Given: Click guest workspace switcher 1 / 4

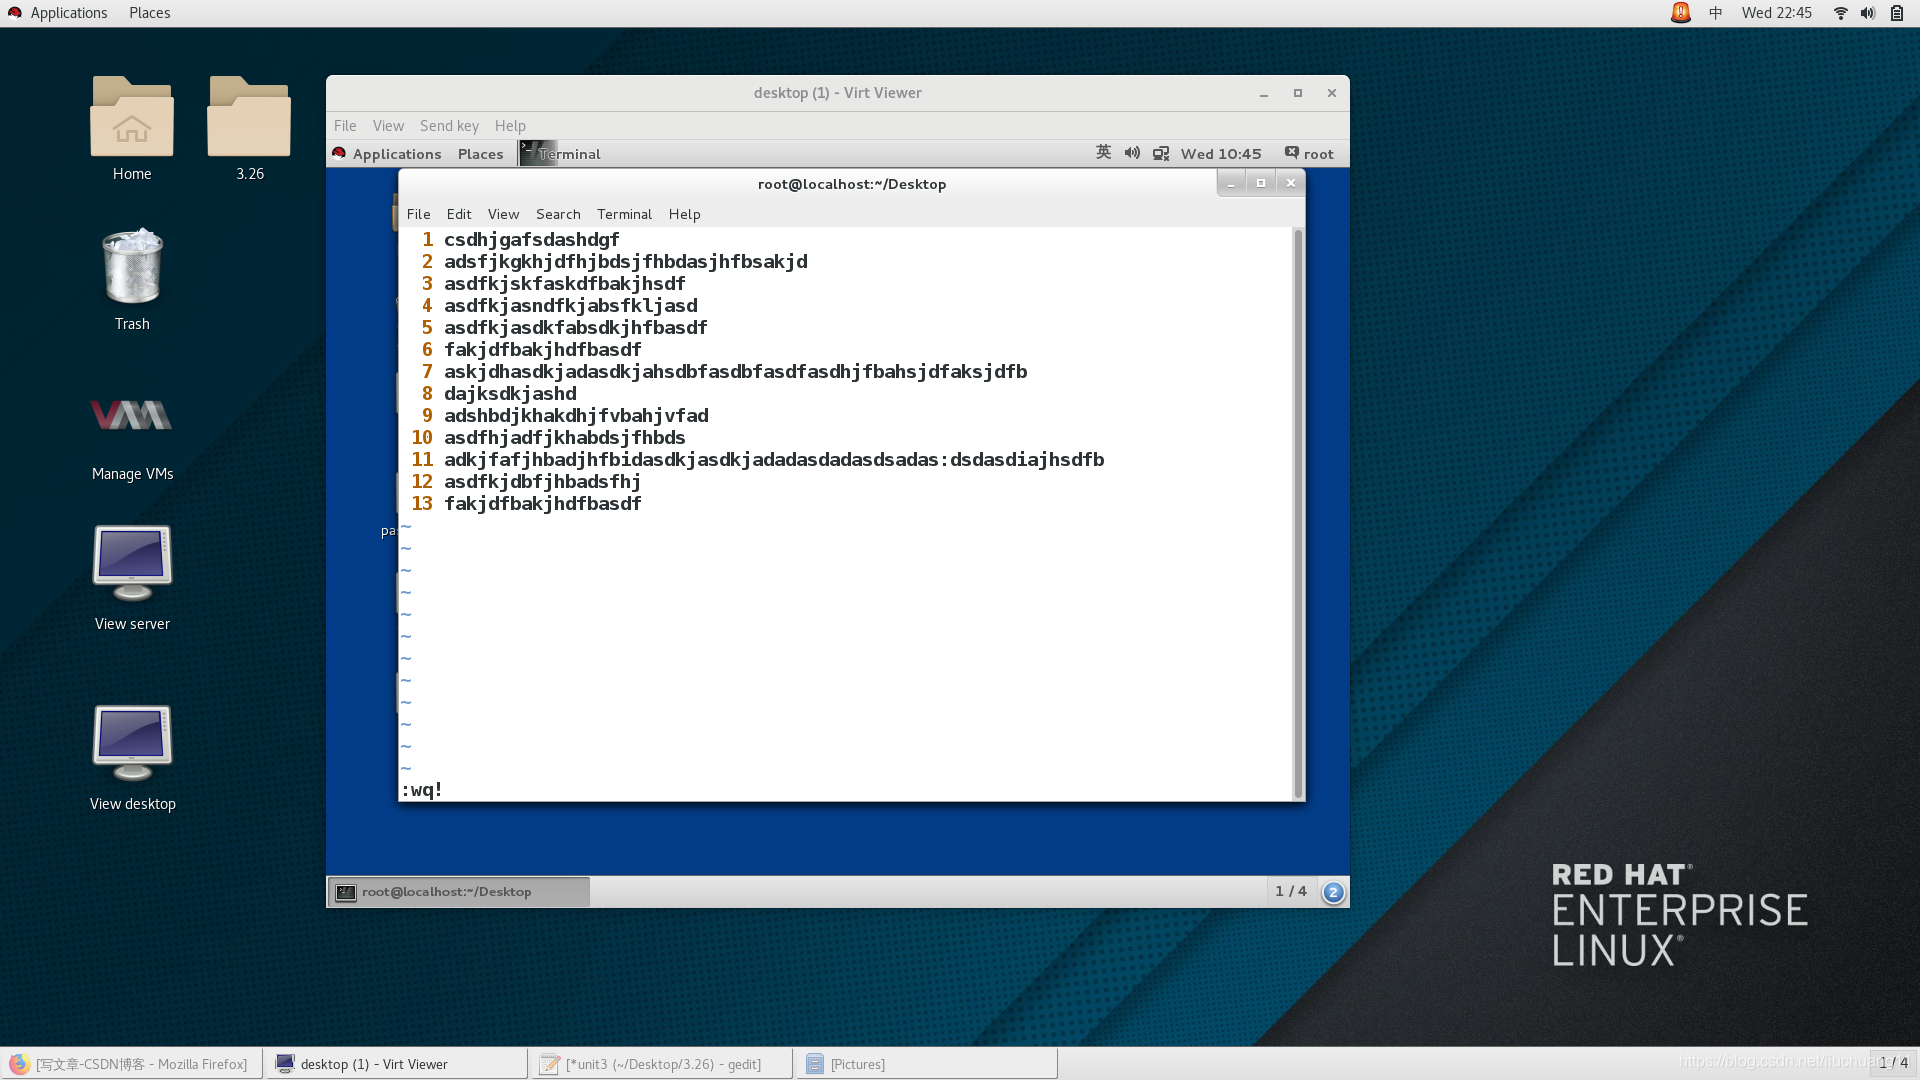Looking at the screenshot, I should coord(1290,891).
